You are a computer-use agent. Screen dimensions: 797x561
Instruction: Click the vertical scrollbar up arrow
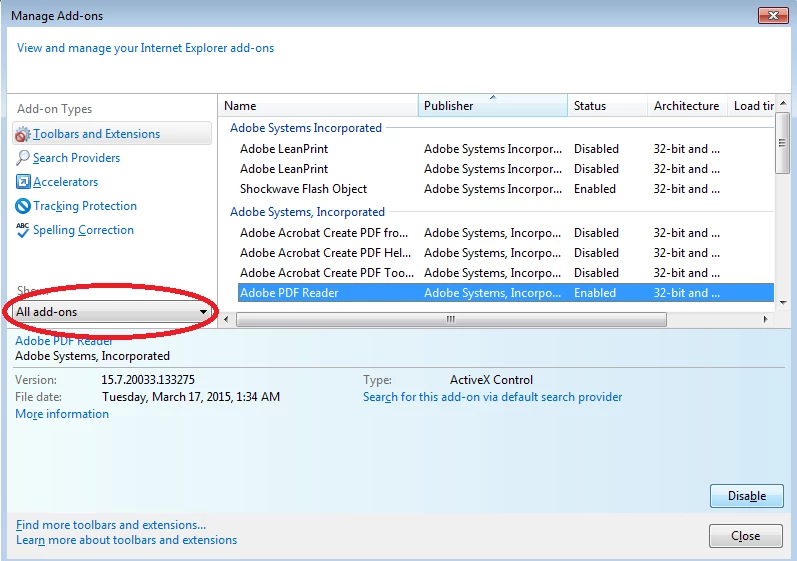point(783,103)
